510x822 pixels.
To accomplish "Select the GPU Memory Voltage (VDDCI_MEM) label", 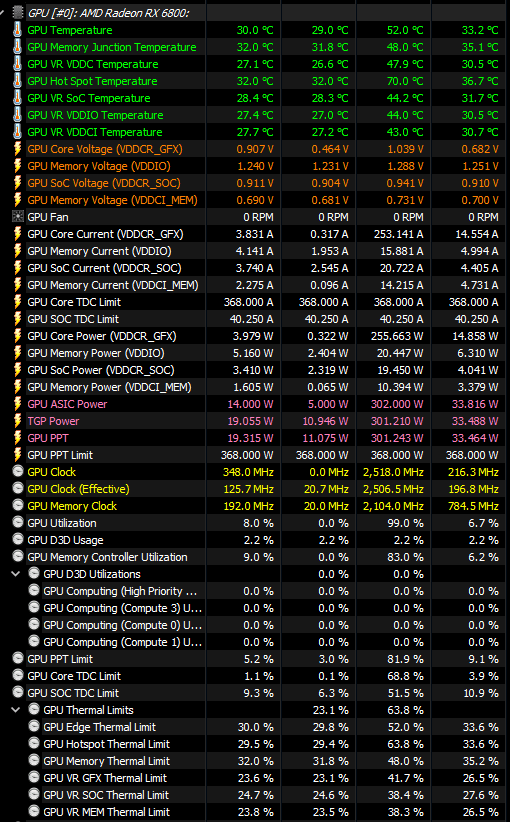I will pyautogui.click(x=113, y=200).
